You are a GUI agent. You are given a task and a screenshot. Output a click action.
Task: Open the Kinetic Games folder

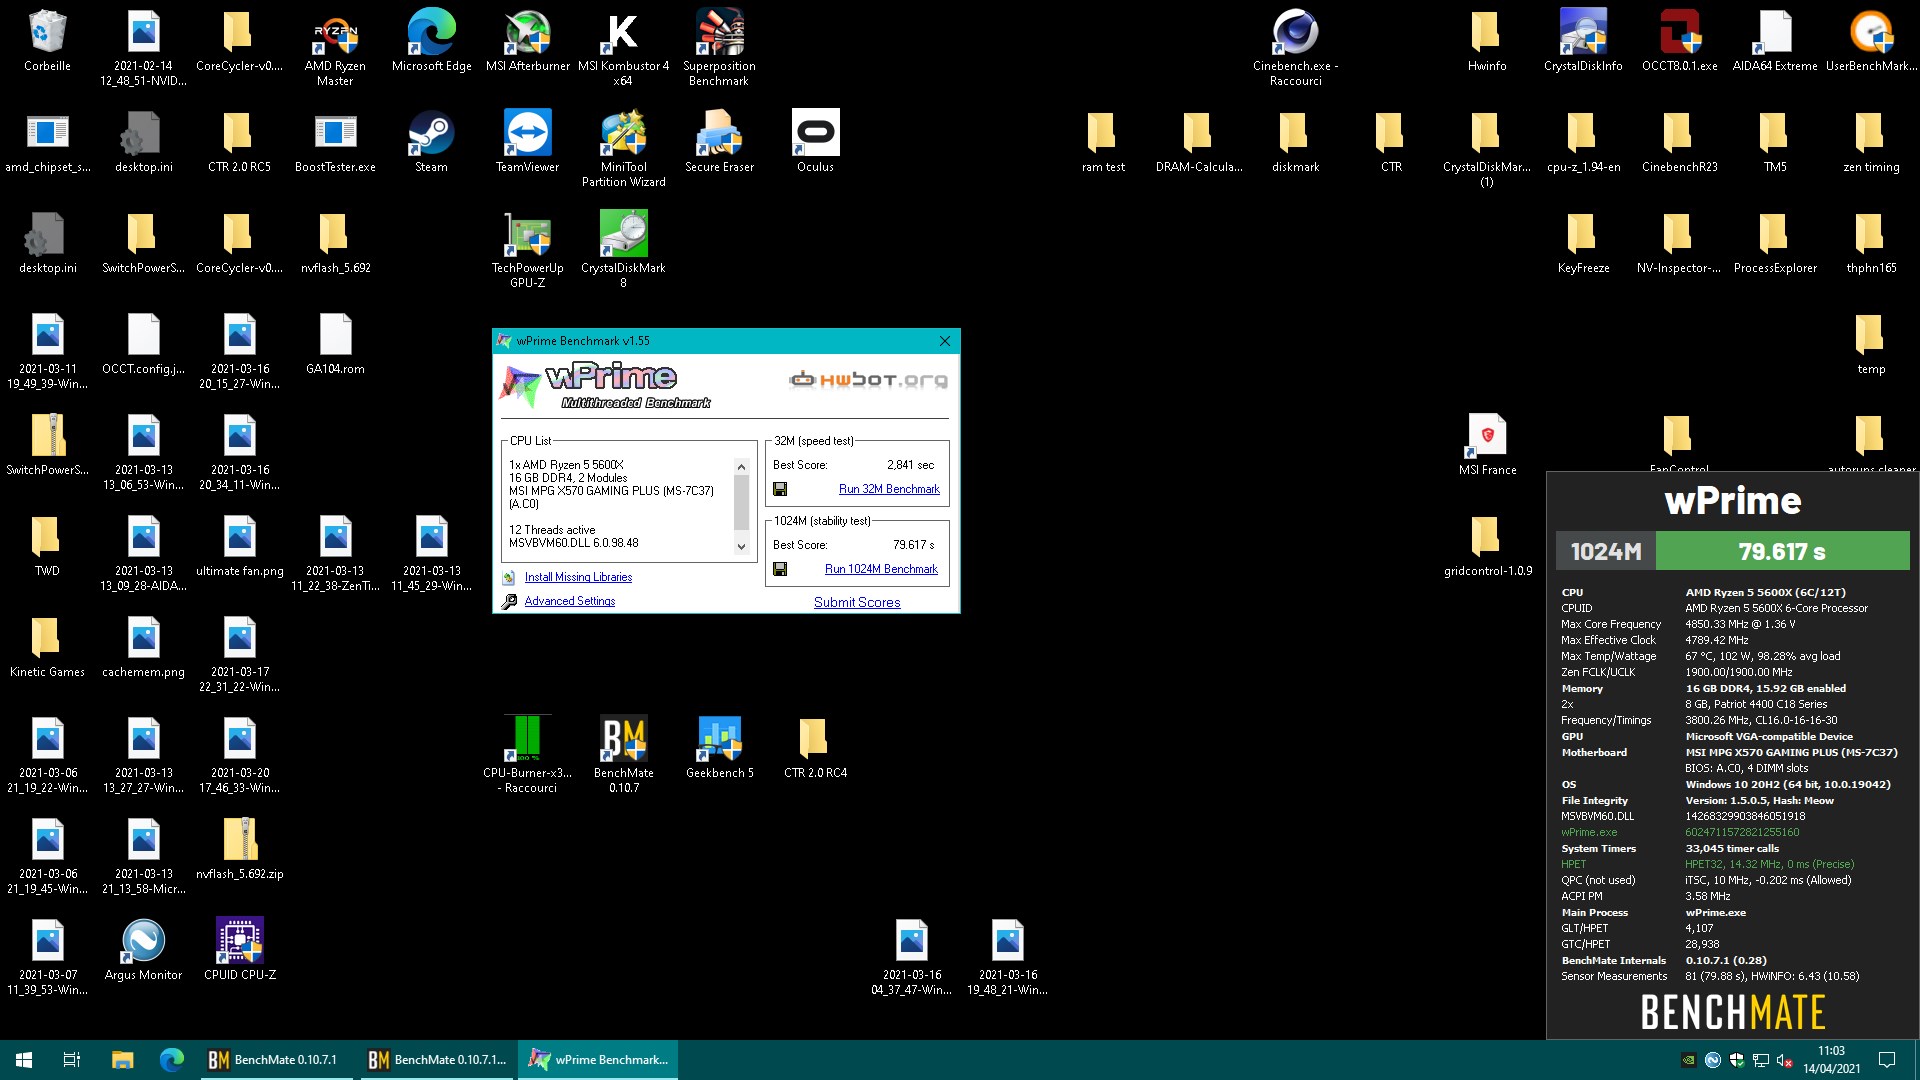[x=47, y=646]
